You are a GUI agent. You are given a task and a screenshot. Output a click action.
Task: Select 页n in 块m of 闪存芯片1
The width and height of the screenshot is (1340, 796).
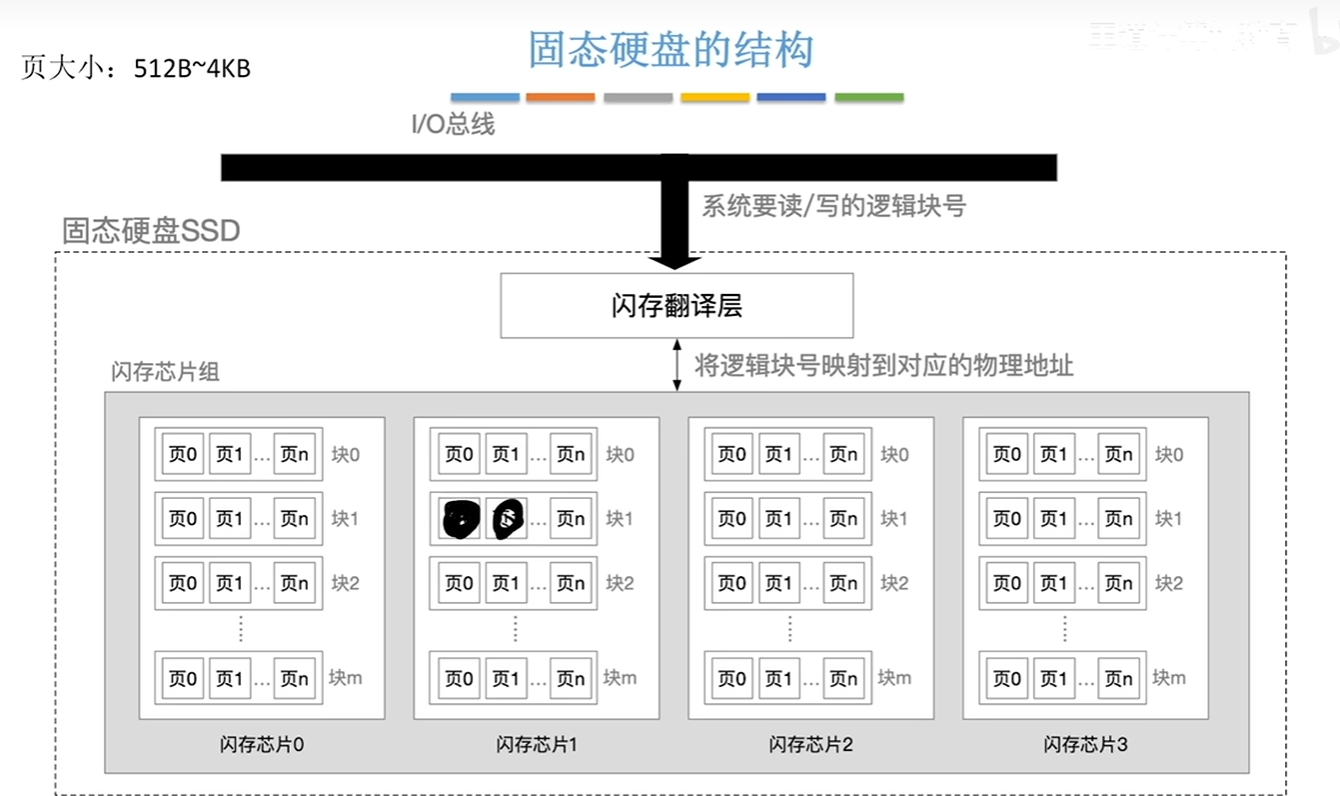pos(570,679)
